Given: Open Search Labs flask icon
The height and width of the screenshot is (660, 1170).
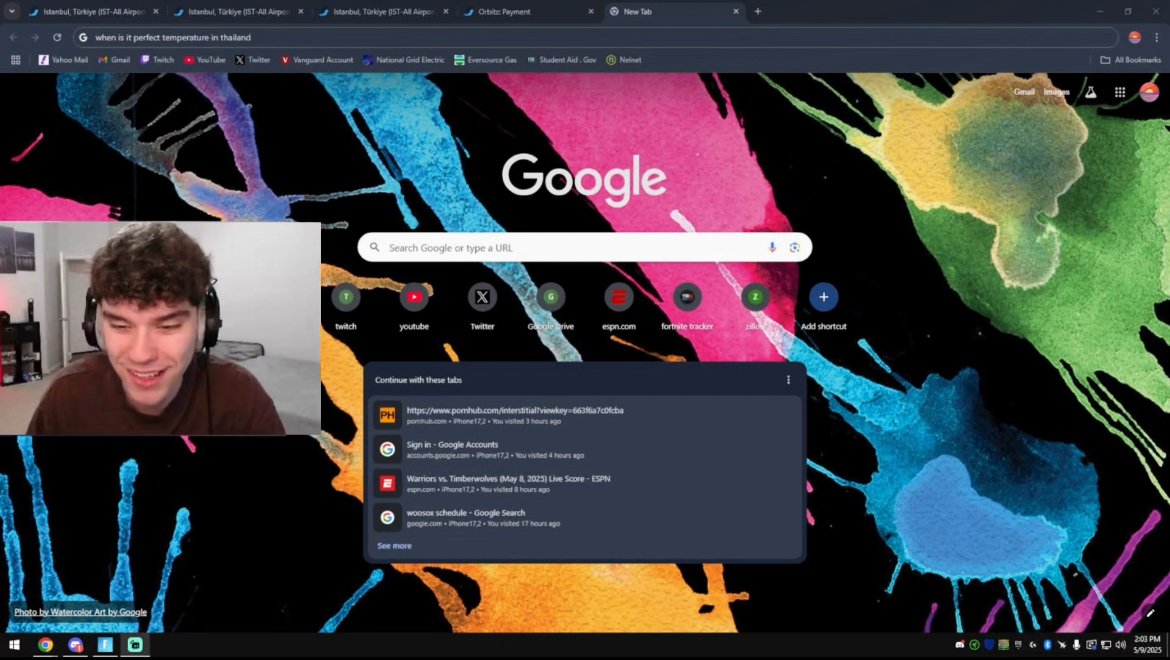Looking at the screenshot, I should pos(1090,92).
